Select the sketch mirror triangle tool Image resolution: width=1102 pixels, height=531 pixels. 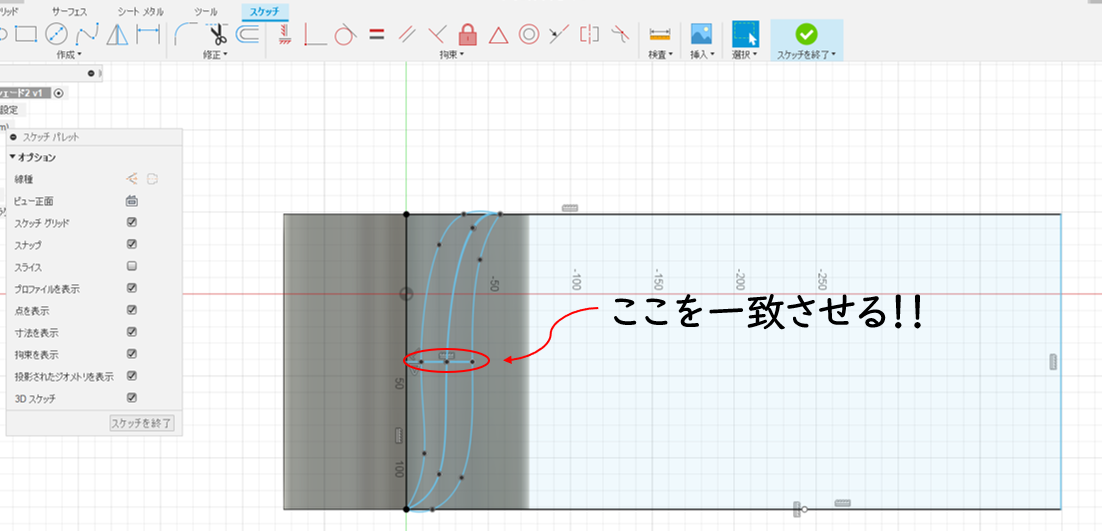[x=118, y=34]
